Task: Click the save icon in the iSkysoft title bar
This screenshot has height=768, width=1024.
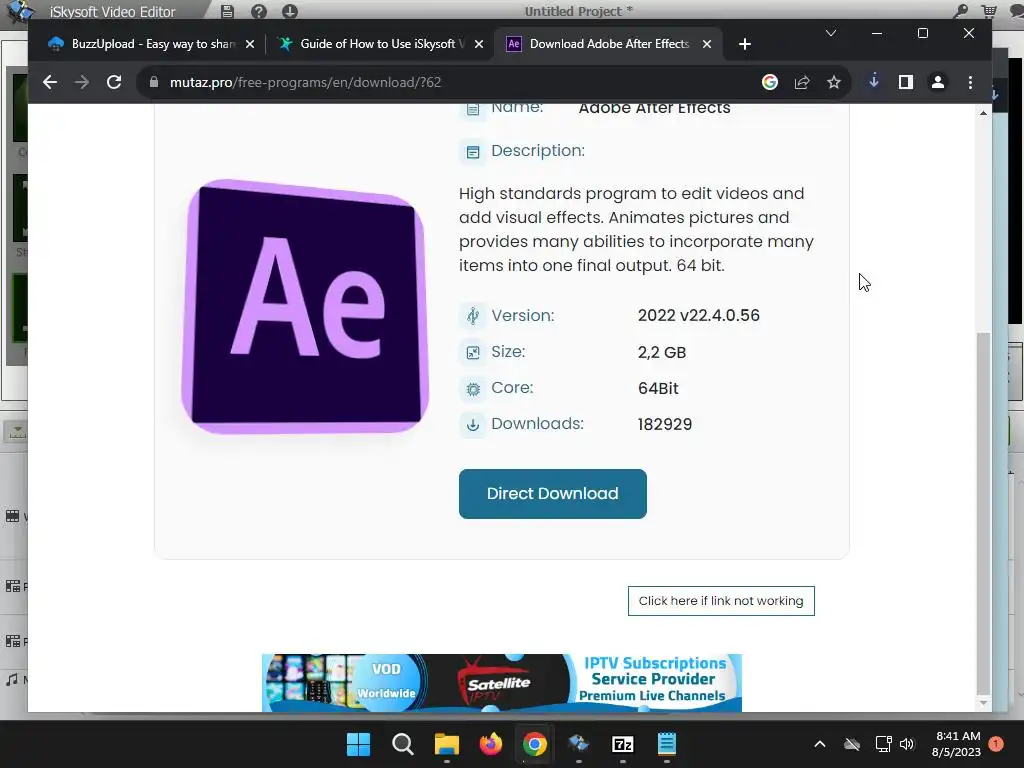Action: (227, 11)
